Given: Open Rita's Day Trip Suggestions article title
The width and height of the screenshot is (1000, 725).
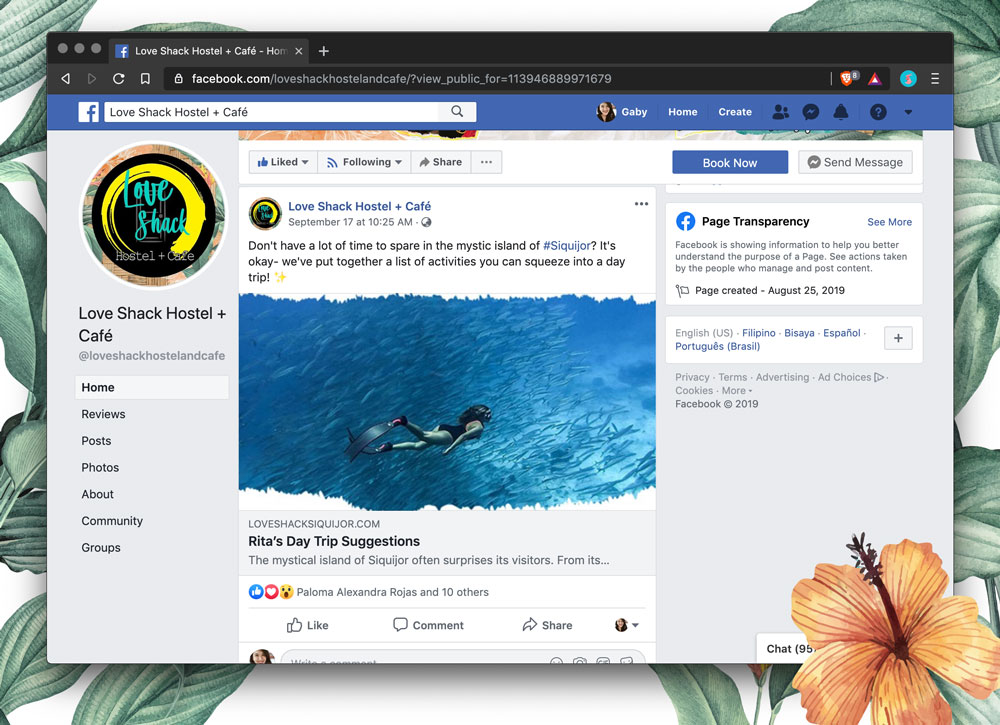Looking at the screenshot, I should pyautogui.click(x=334, y=541).
